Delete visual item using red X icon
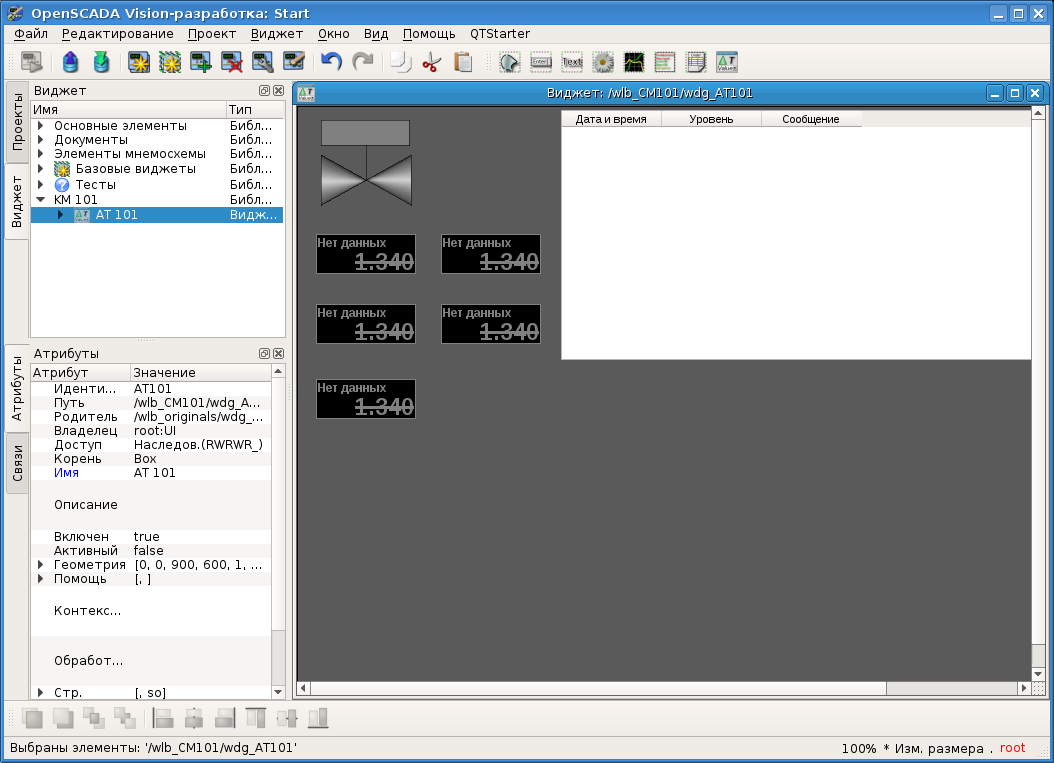The width and height of the screenshot is (1054, 763). 232,62
